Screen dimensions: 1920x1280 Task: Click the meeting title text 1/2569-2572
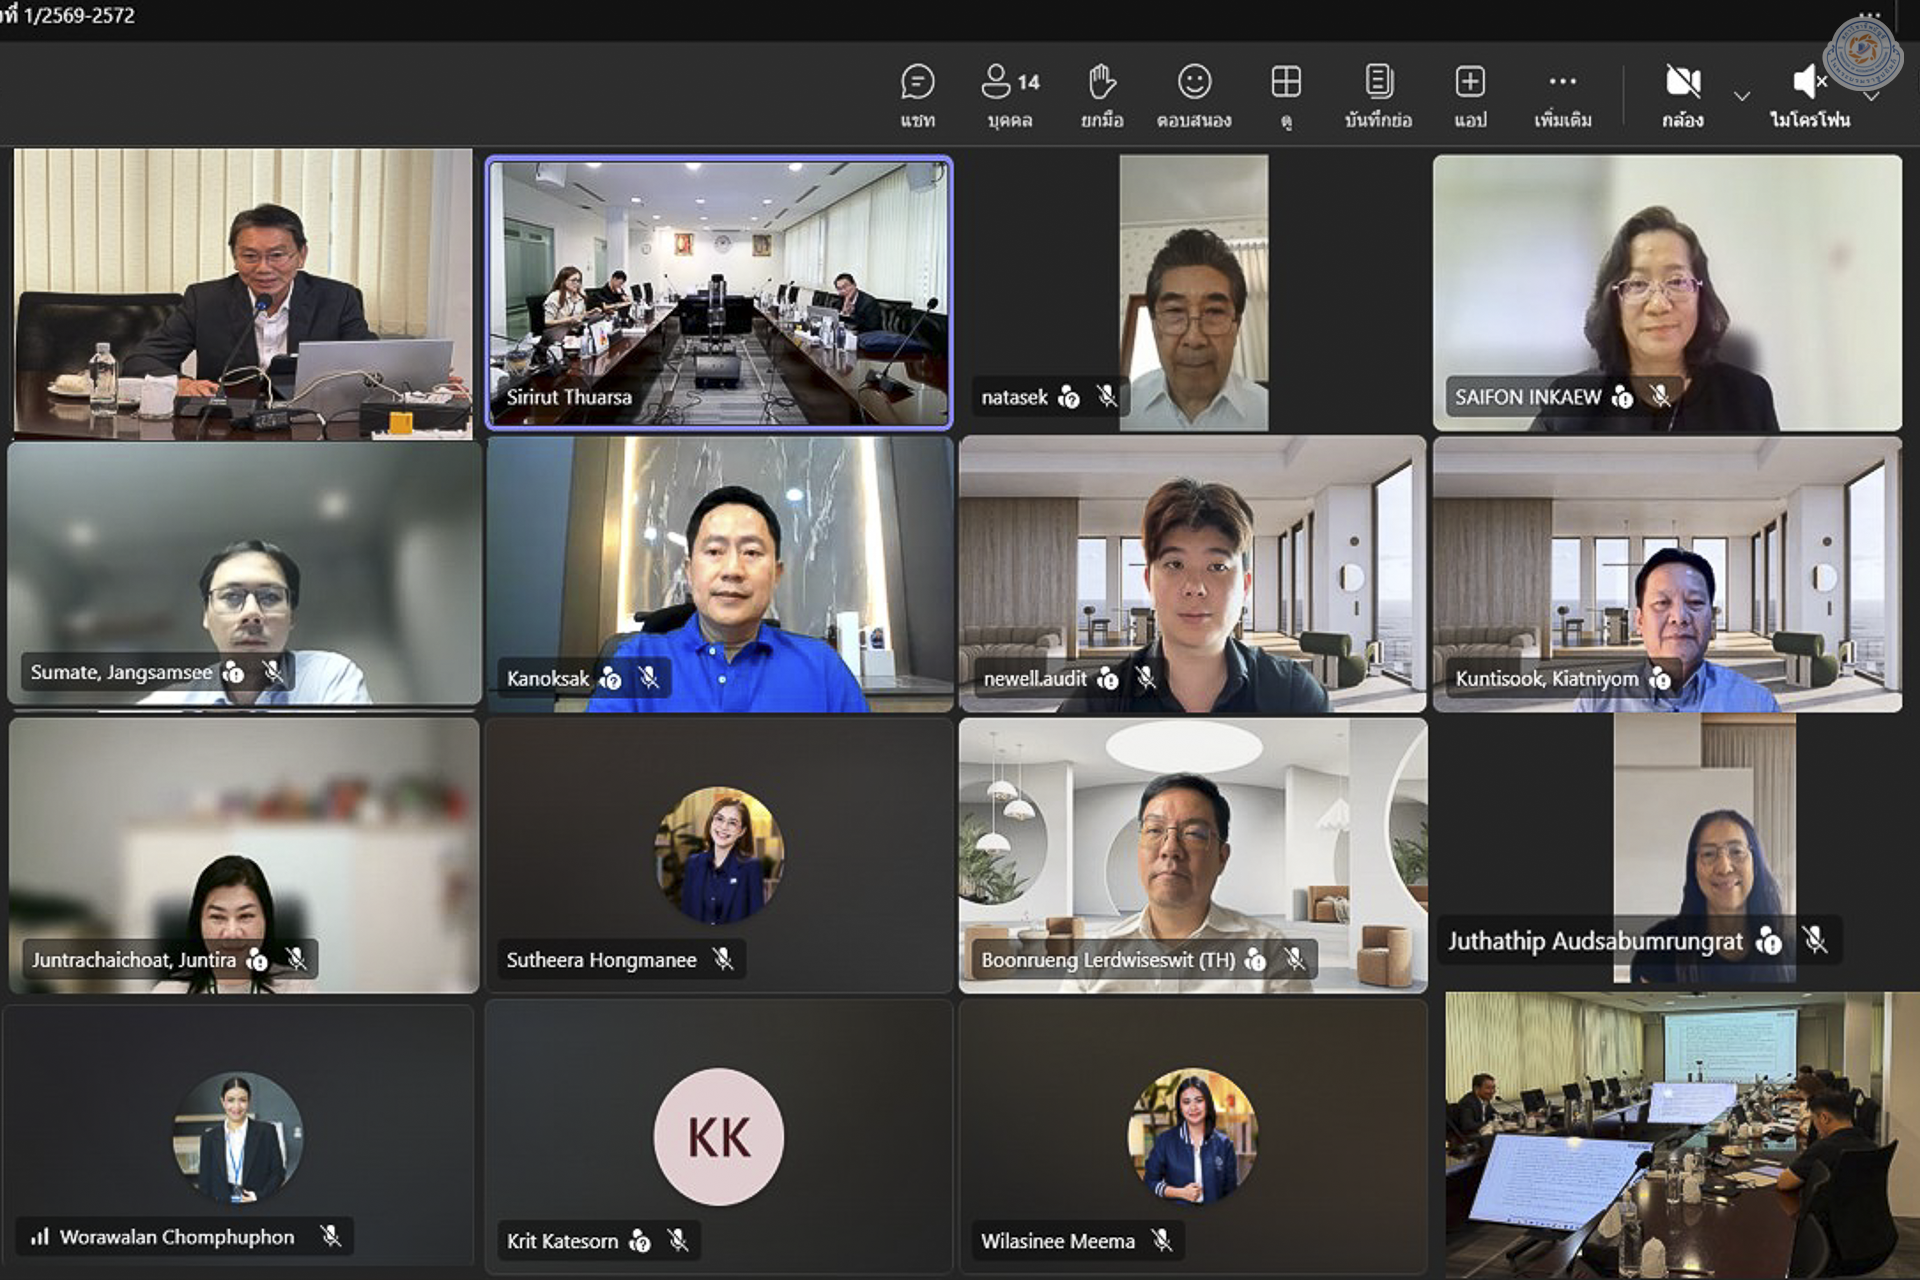click(x=79, y=15)
